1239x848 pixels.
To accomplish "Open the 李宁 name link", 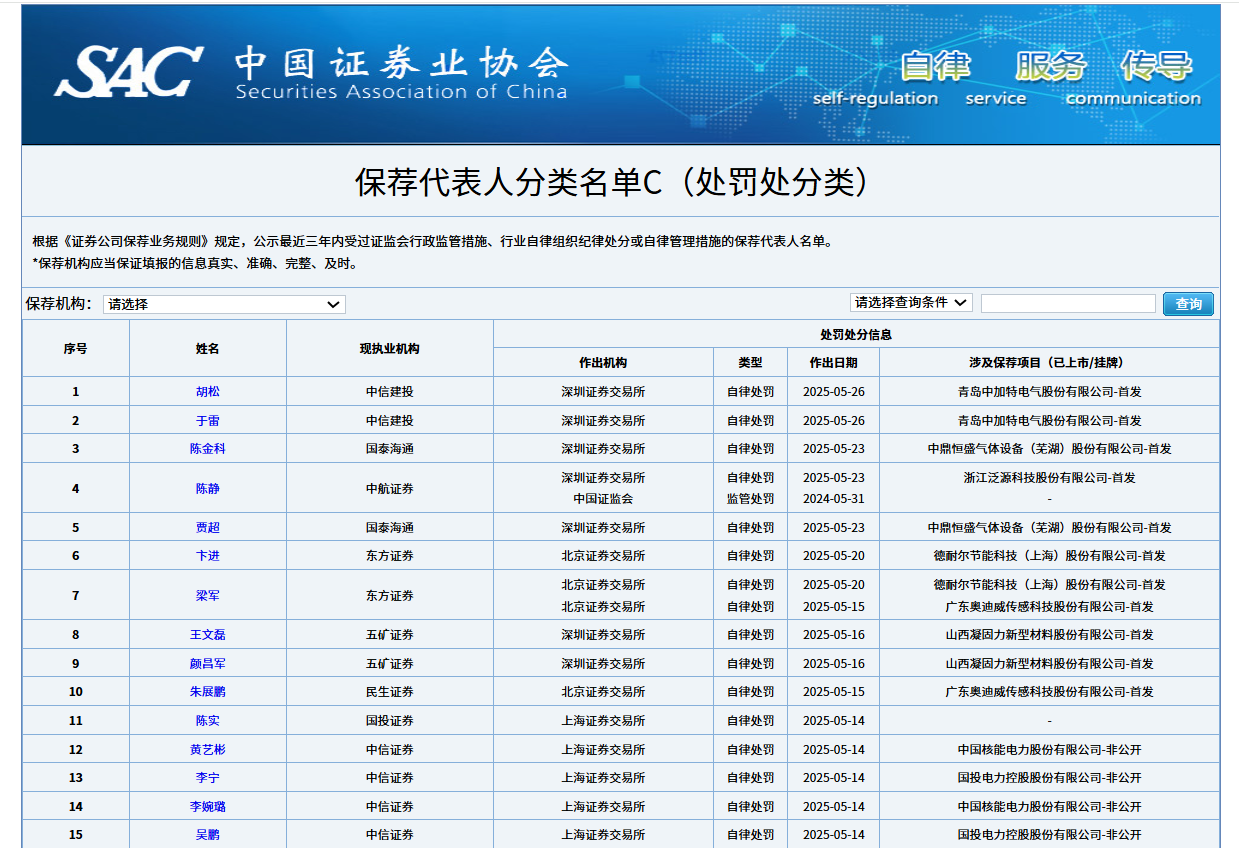I will click(207, 778).
